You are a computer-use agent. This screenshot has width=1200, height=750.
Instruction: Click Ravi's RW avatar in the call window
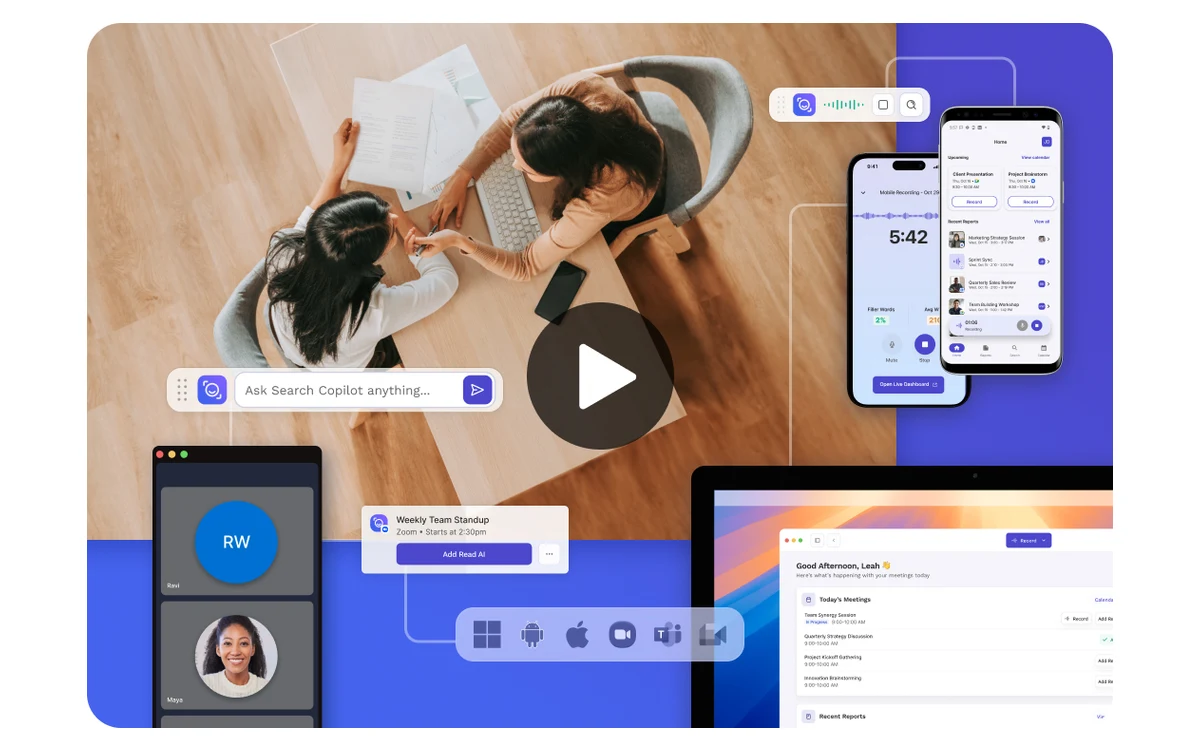tap(236, 542)
